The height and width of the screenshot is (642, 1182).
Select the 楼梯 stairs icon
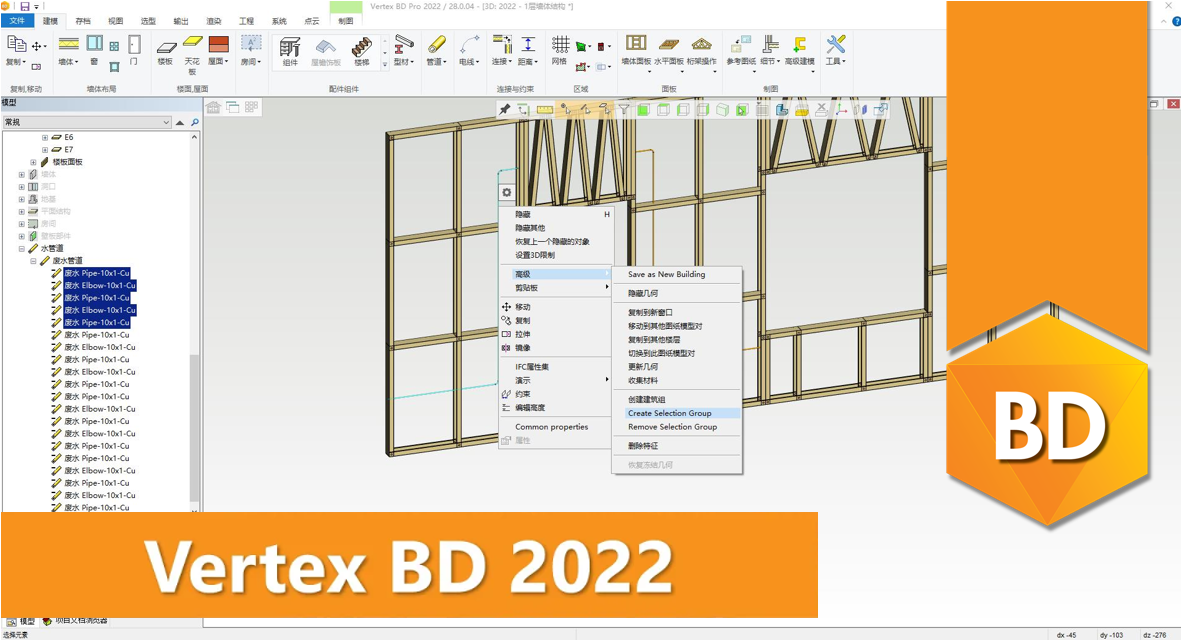click(362, 47)
